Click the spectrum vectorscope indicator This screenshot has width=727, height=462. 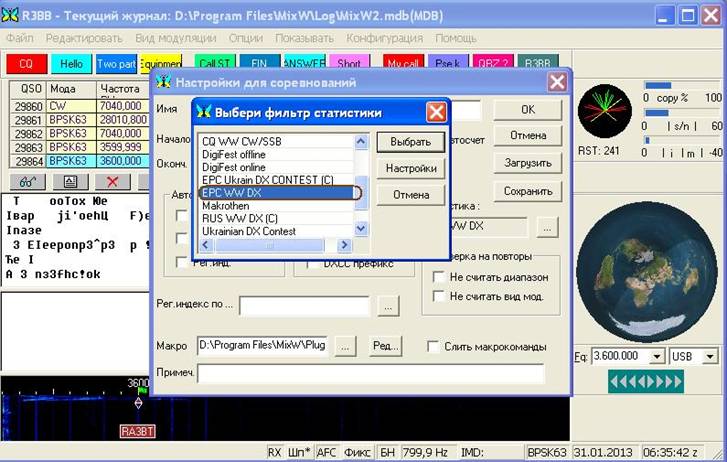pos(605,111)
